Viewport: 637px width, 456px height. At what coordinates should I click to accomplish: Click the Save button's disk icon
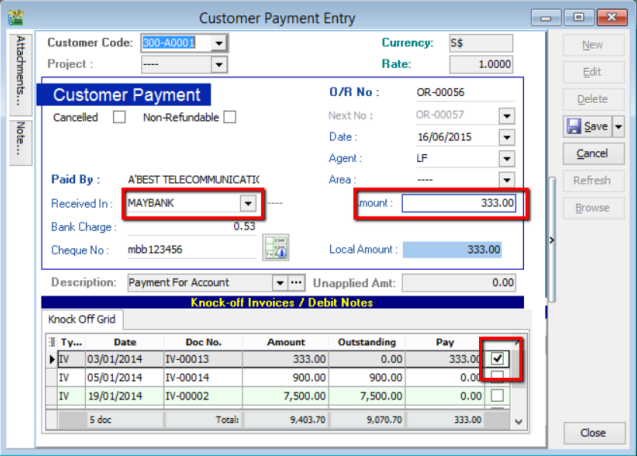coord(574,127)
